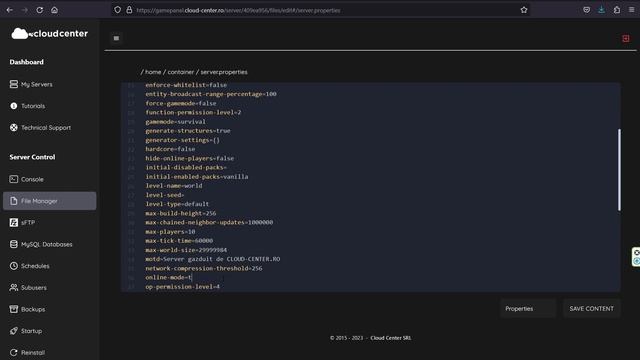Click the max-tick-time=60000 line
The width and height of the screenshot is (640, 360).
pos(179,241)
